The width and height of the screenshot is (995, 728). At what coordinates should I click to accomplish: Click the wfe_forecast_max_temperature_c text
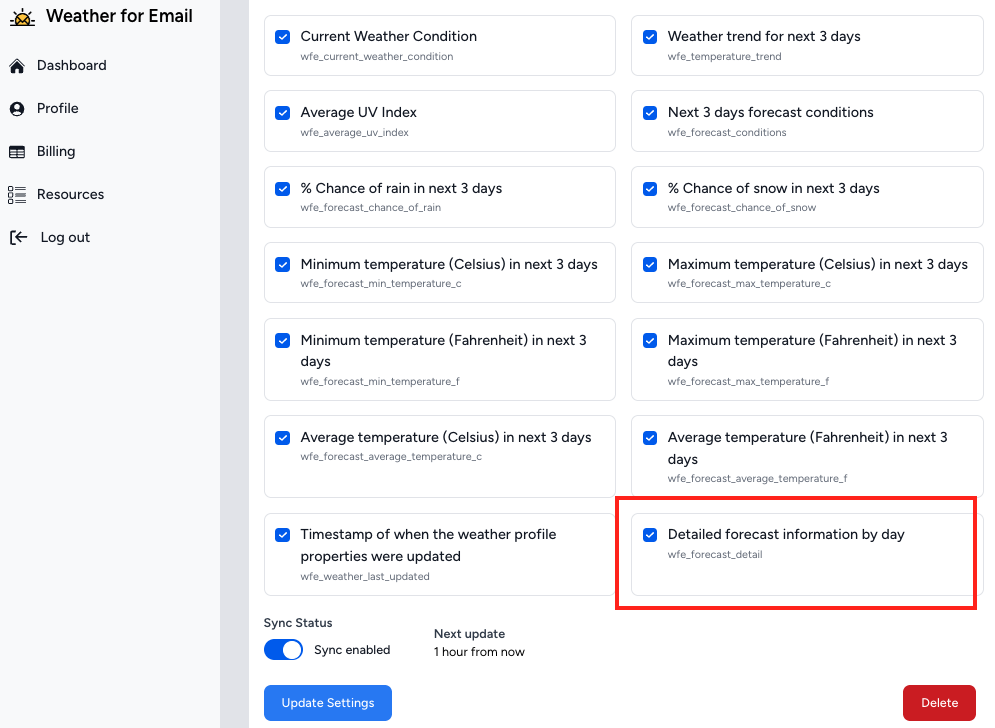[749, 284]
